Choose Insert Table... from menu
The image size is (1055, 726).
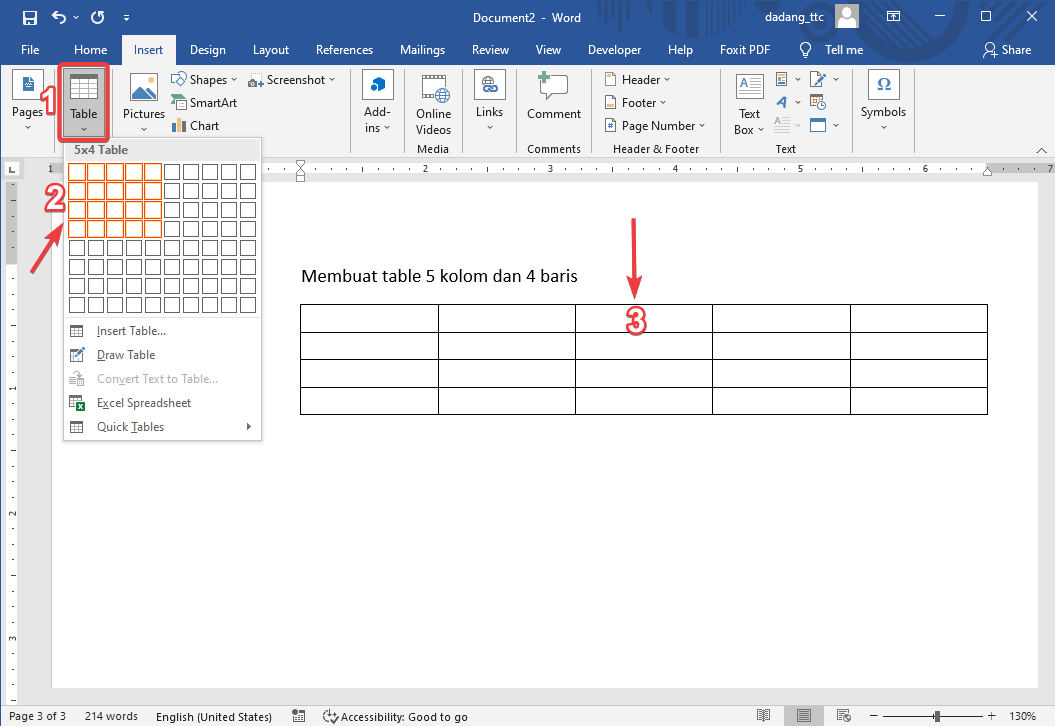click(x=131, y=331)
